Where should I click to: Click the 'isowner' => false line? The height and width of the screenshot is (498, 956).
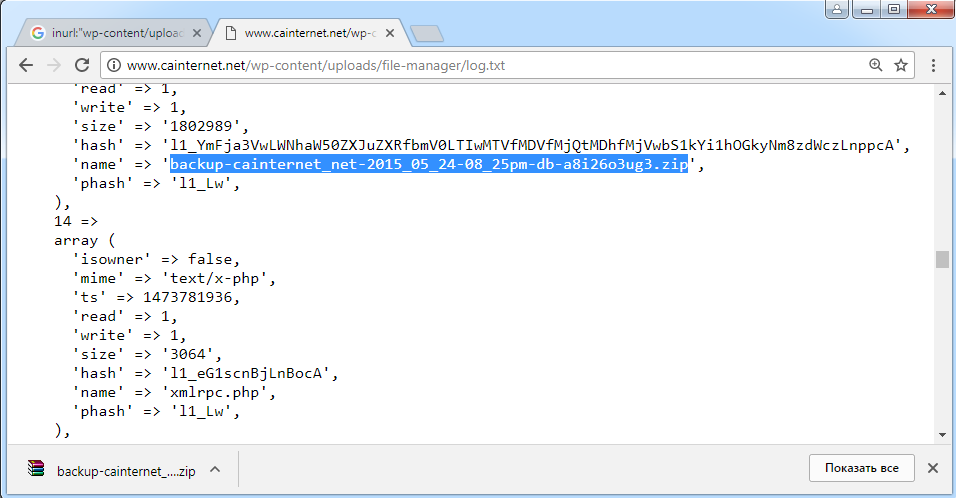(x=156, y=260)
